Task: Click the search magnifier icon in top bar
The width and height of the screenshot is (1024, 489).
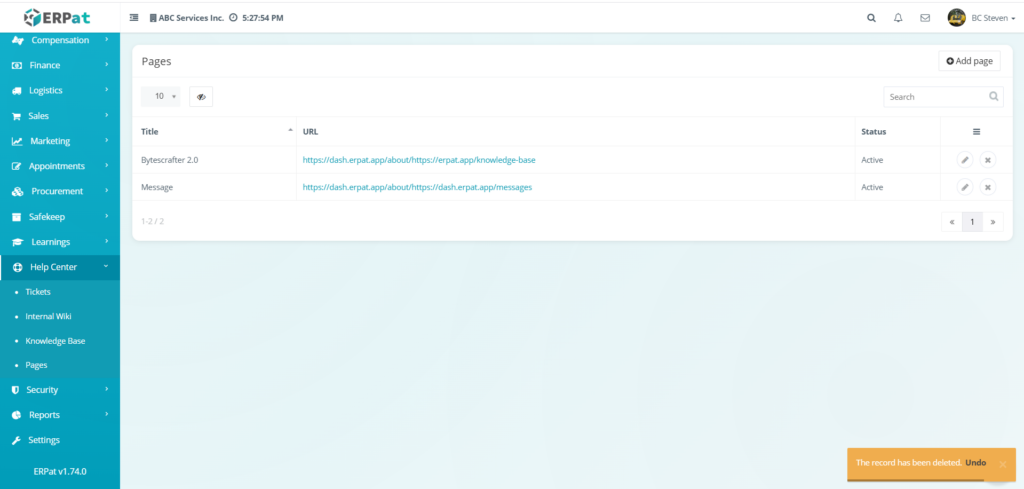Action: click(871, 18)
